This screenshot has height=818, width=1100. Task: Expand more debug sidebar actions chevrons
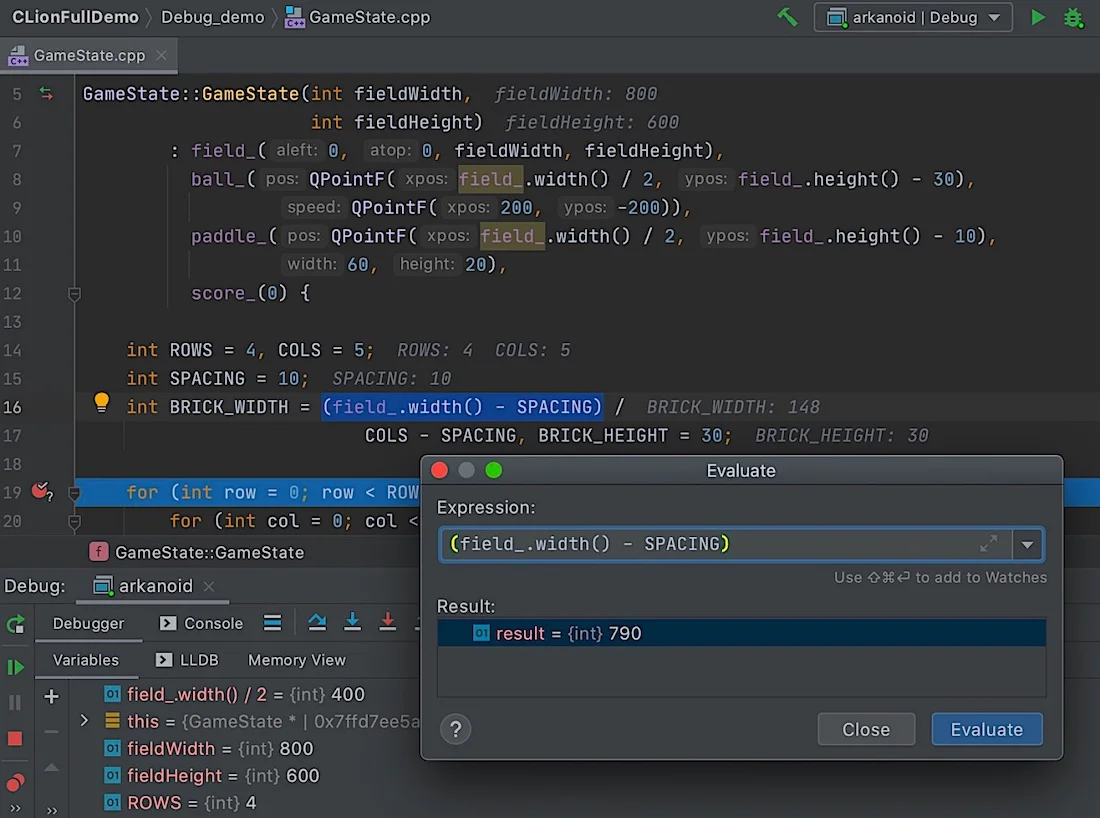coord(15,809)
